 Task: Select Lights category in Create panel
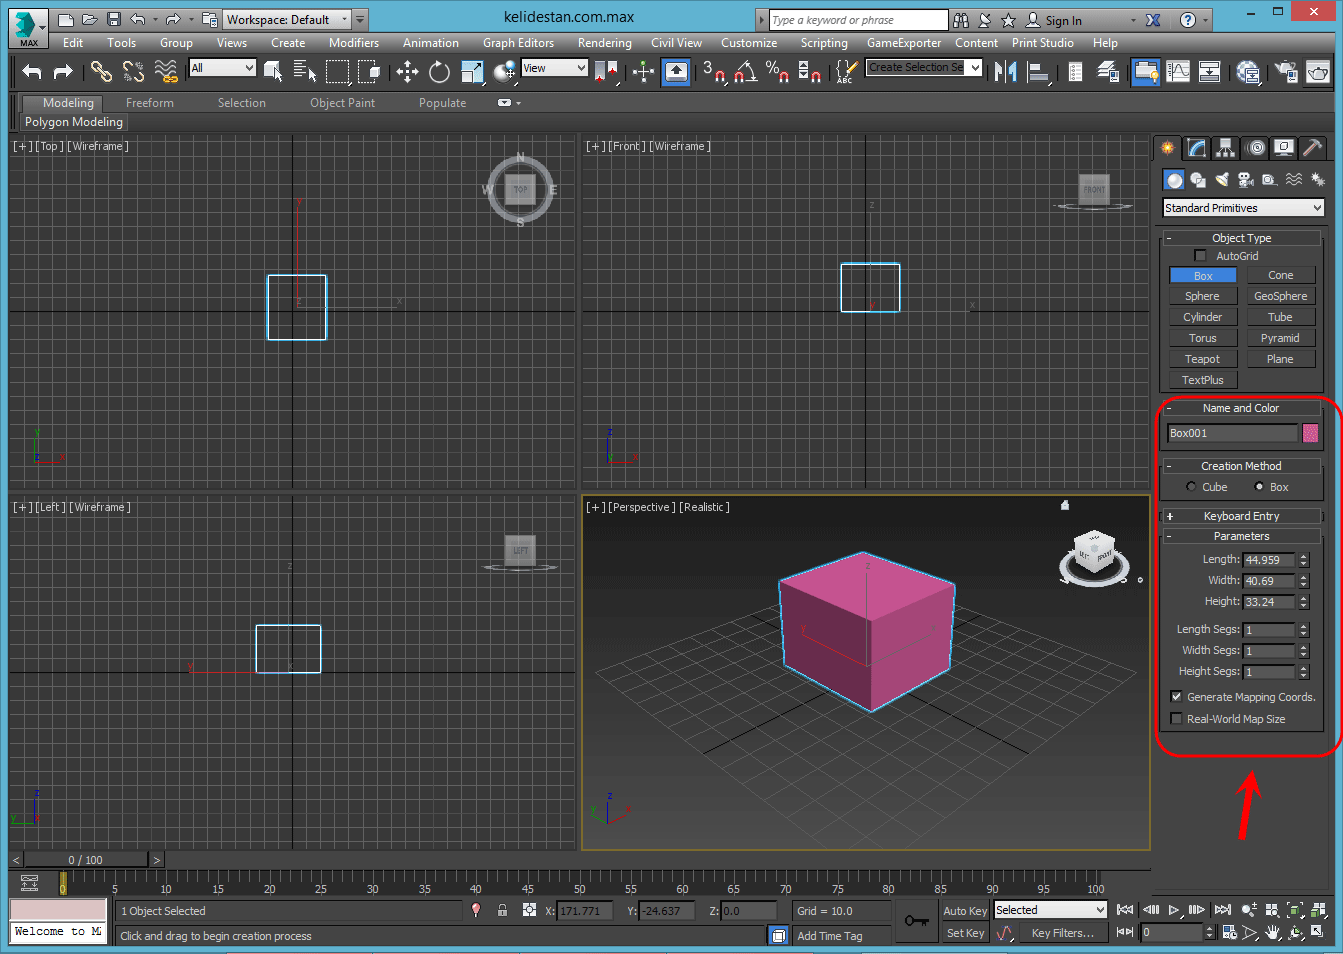pos(1221,180)
